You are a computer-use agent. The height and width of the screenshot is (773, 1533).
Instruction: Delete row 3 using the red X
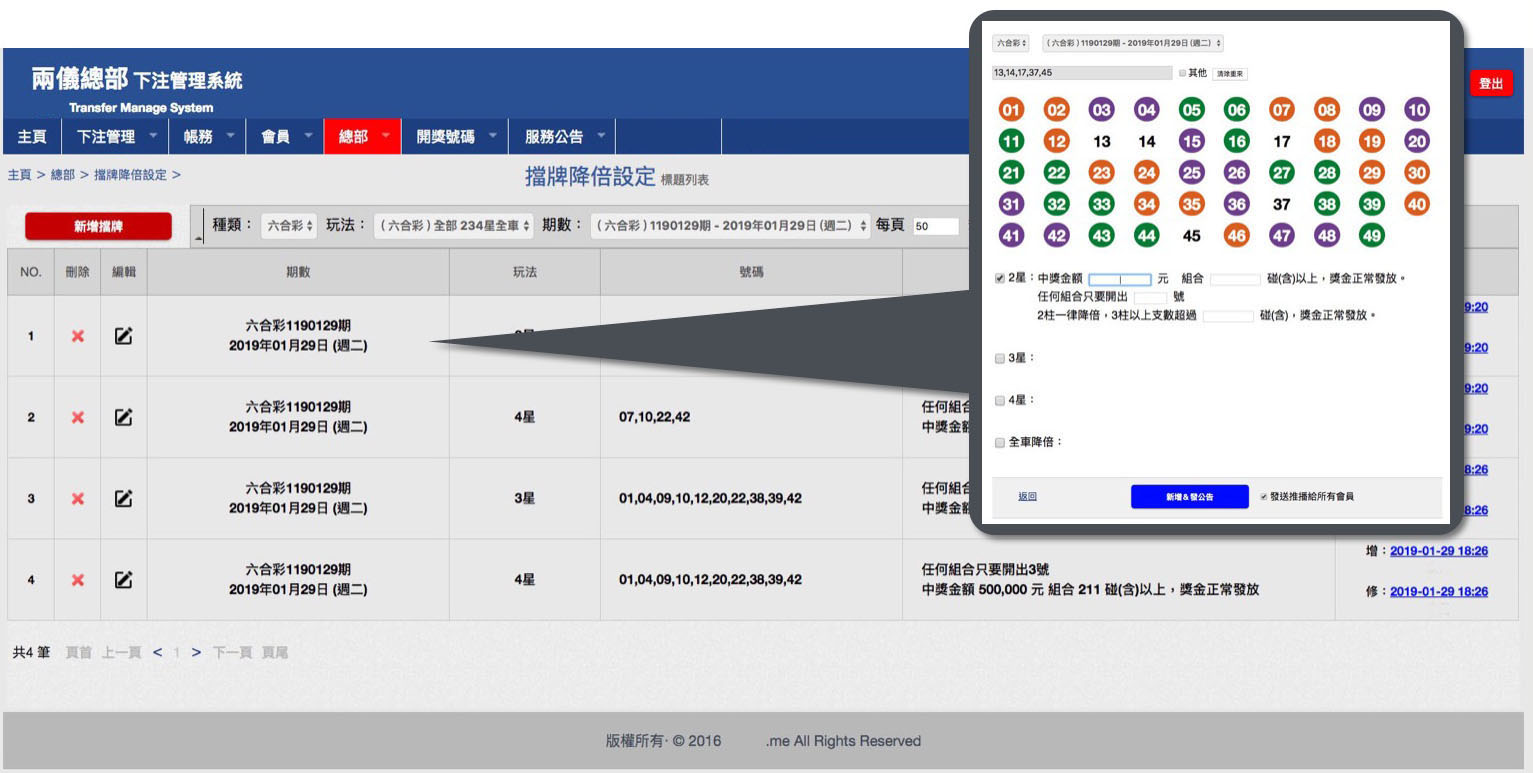pyautogui.click(x=78, y=498)
